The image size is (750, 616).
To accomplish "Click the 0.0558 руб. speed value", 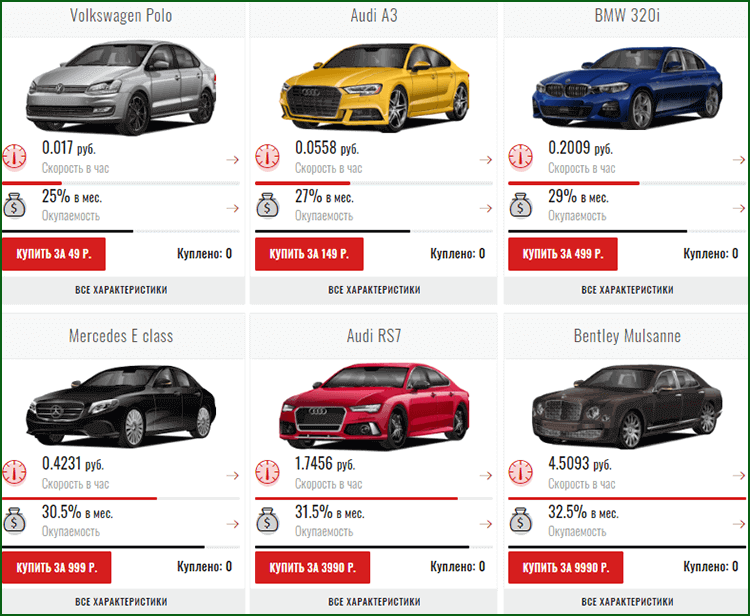I will coord(327,148).
